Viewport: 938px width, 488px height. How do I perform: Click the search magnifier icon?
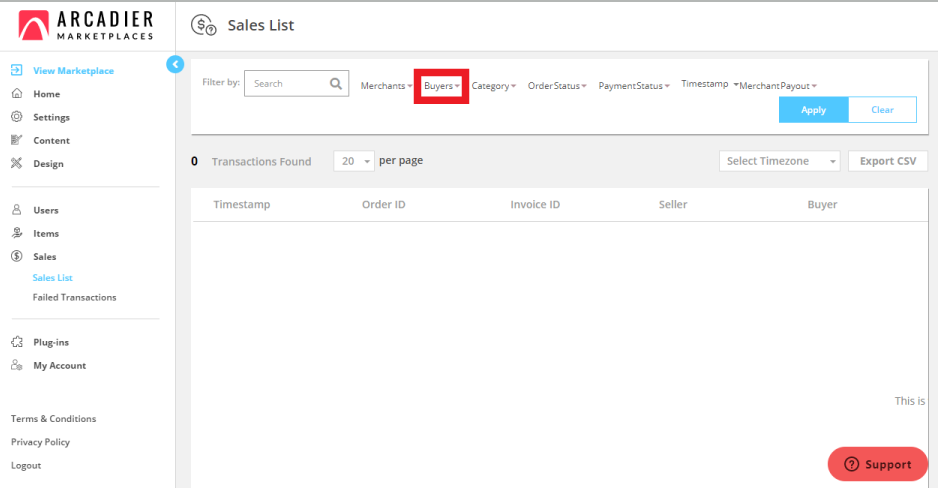click(336, 84)
